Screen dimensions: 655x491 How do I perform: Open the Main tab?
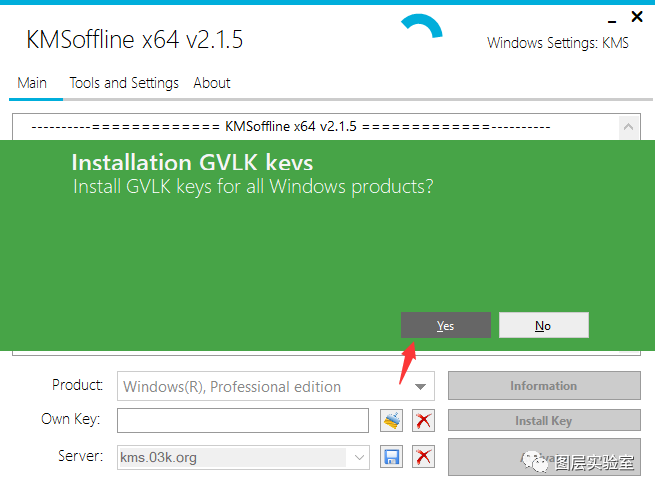(32, 83)
